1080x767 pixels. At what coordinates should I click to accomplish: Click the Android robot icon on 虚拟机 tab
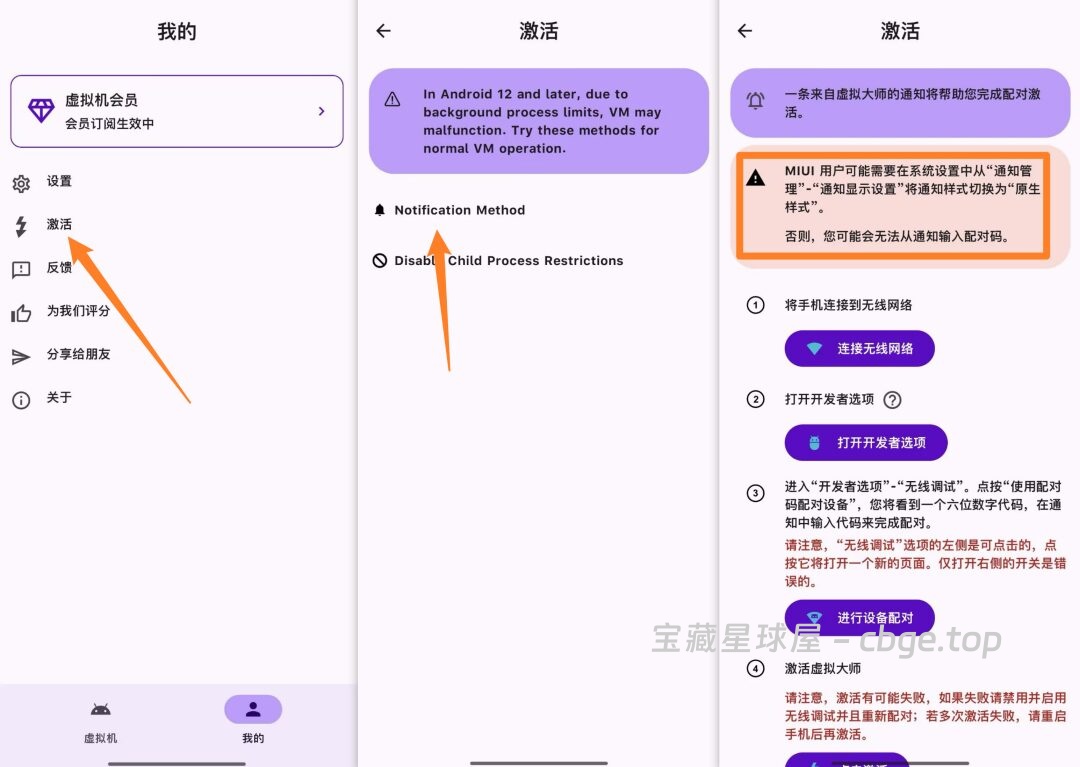point(101,710)
